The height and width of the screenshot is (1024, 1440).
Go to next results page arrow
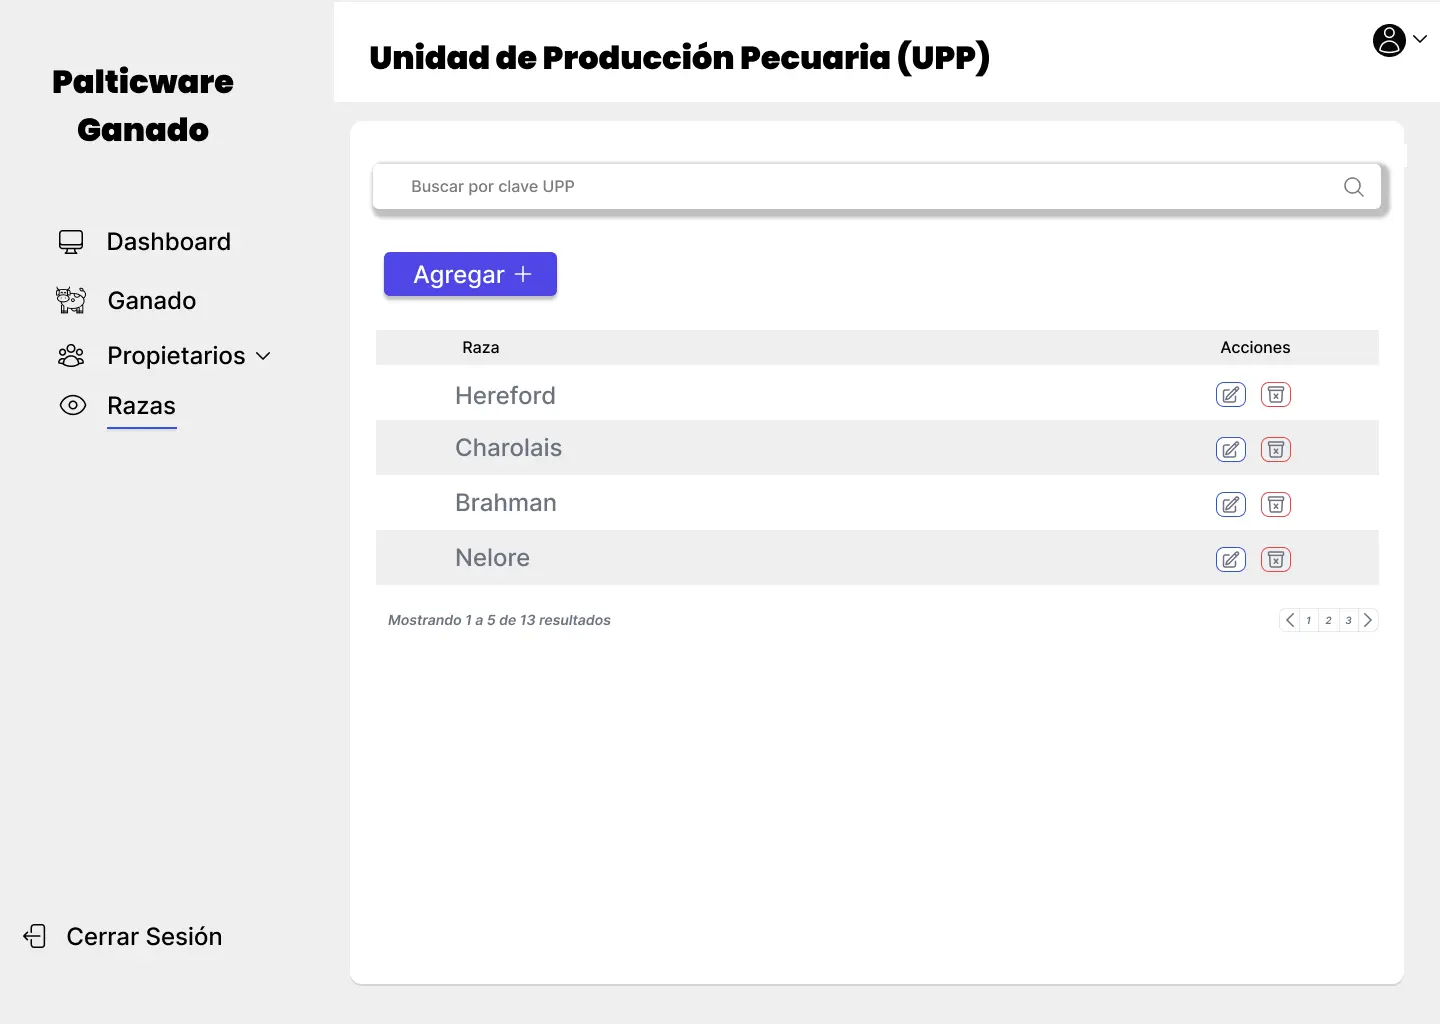pos(1368,620)
